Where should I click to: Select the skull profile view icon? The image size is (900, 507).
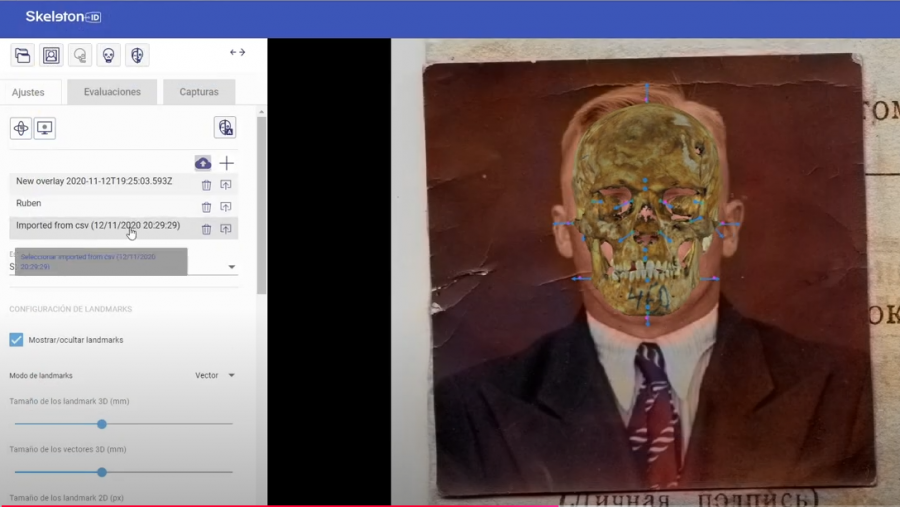coord(80,55)
